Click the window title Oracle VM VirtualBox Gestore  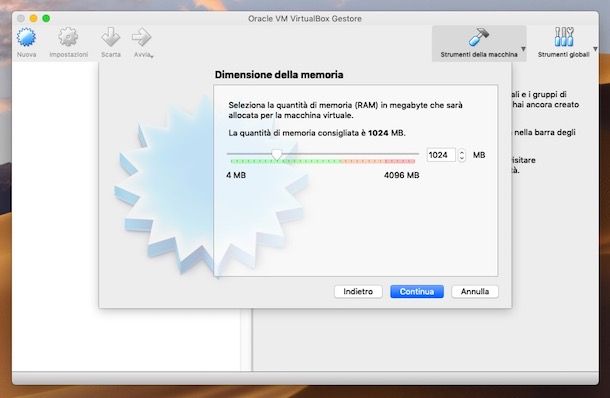point(305,19)
